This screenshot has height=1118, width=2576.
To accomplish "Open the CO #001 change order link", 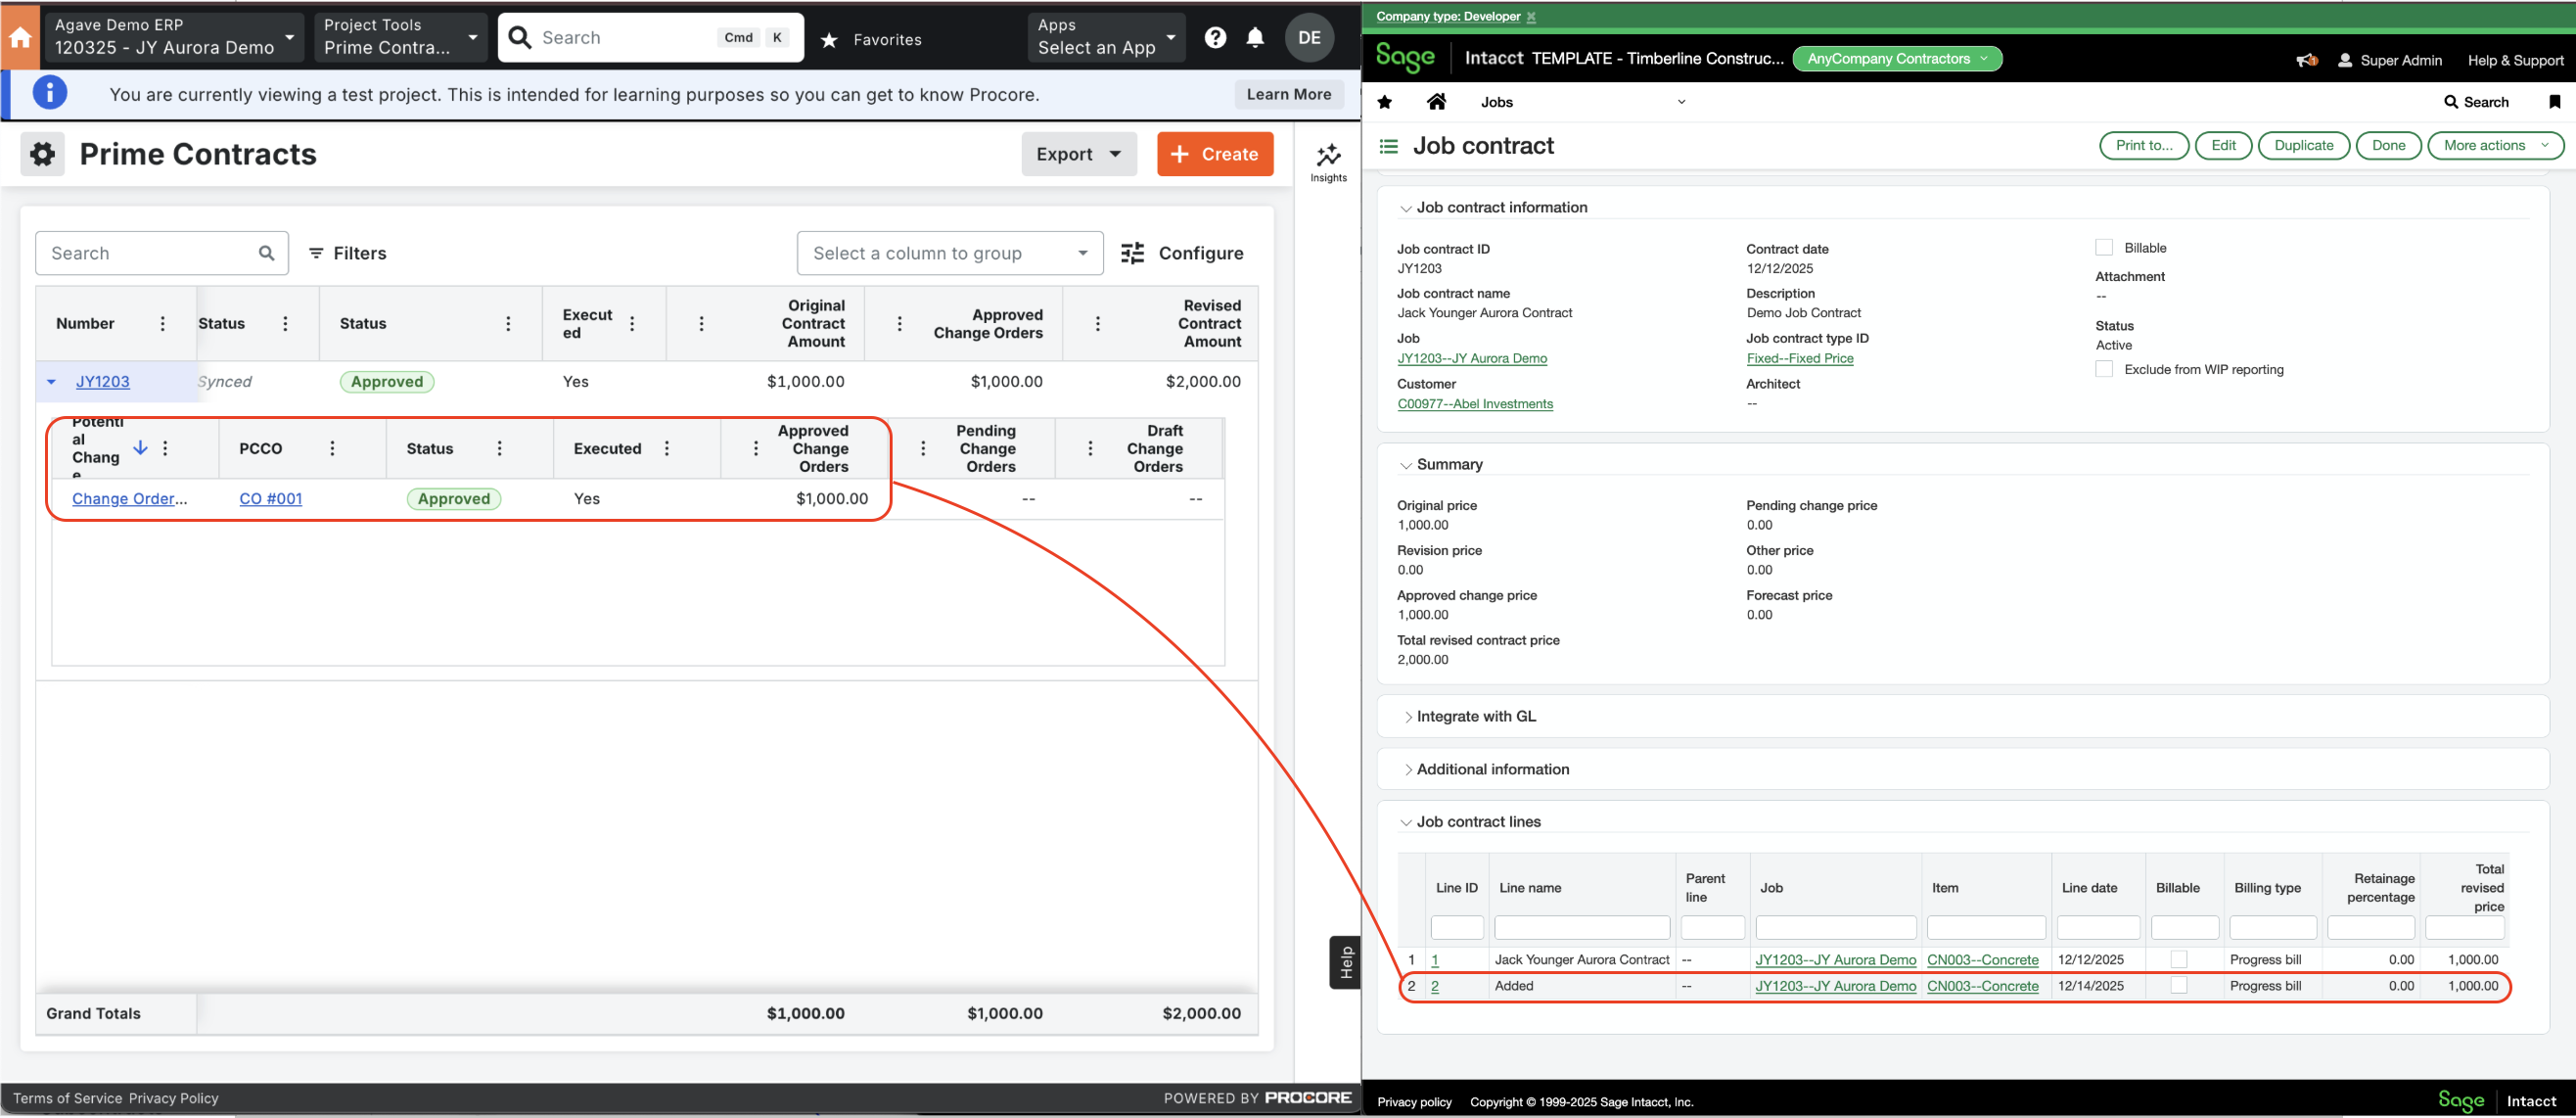I will pyautogui.click(x=270, y=498).
